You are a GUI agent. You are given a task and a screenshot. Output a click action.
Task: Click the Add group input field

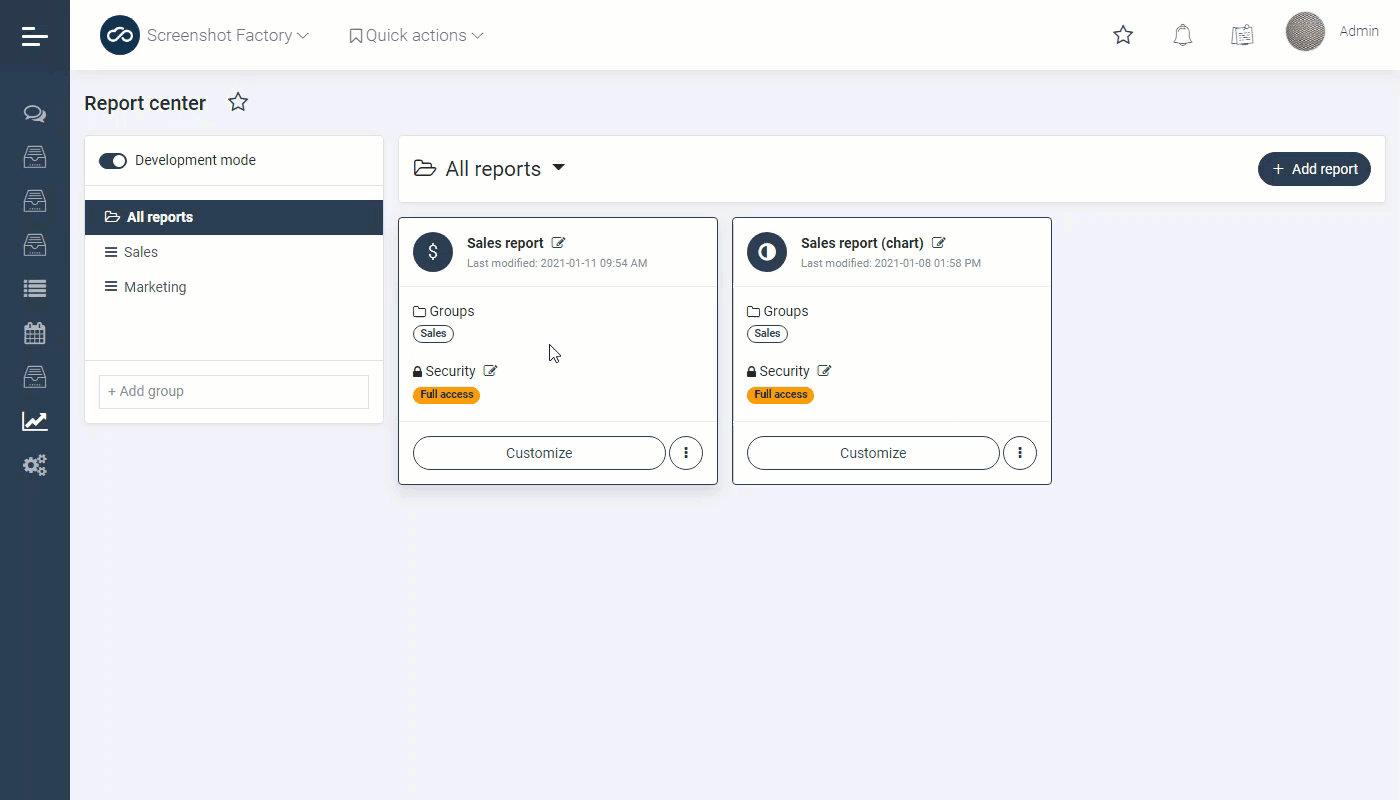tap(233, 391)
